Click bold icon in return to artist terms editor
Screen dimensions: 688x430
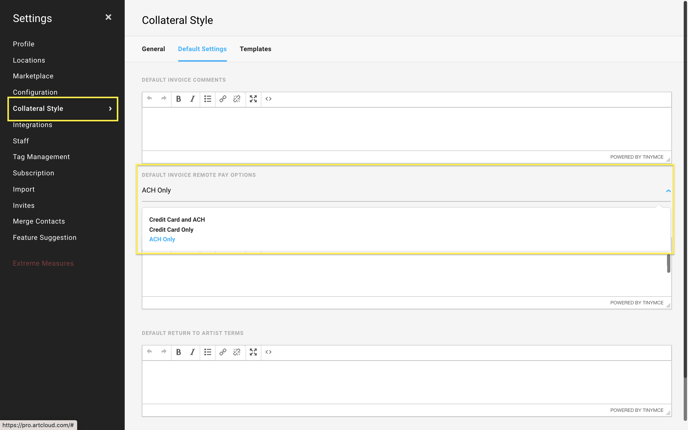tap(179, 352)
